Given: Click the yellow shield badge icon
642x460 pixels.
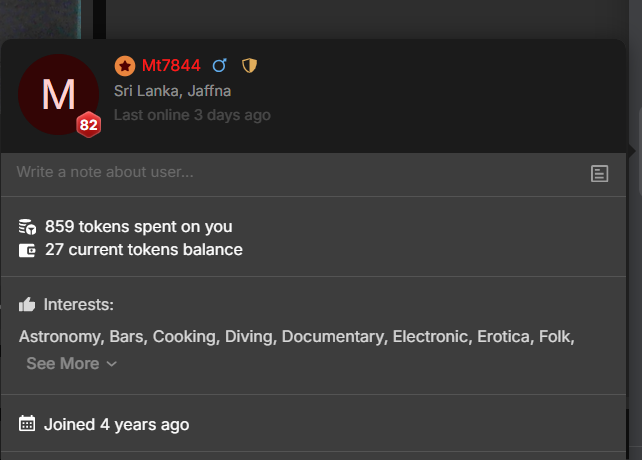Looking at the screenshot, I should pyautogui.click(x=250, y=66).
